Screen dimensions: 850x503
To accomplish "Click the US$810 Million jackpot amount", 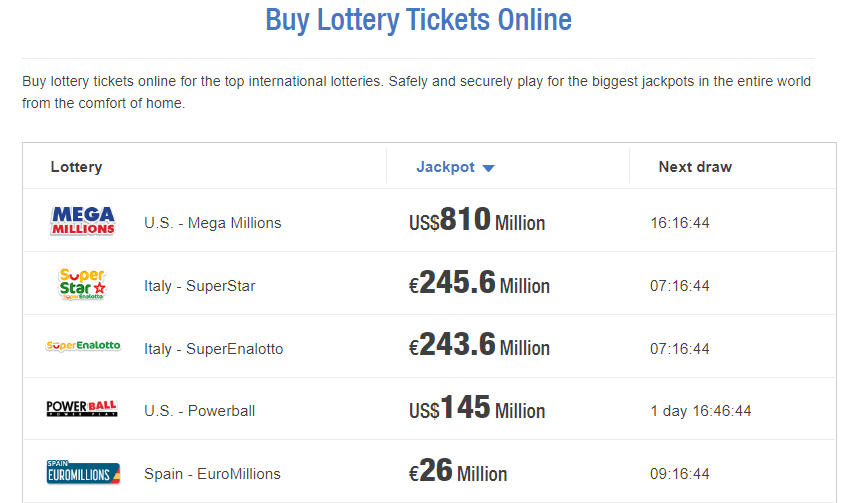I will pos(477,221).
